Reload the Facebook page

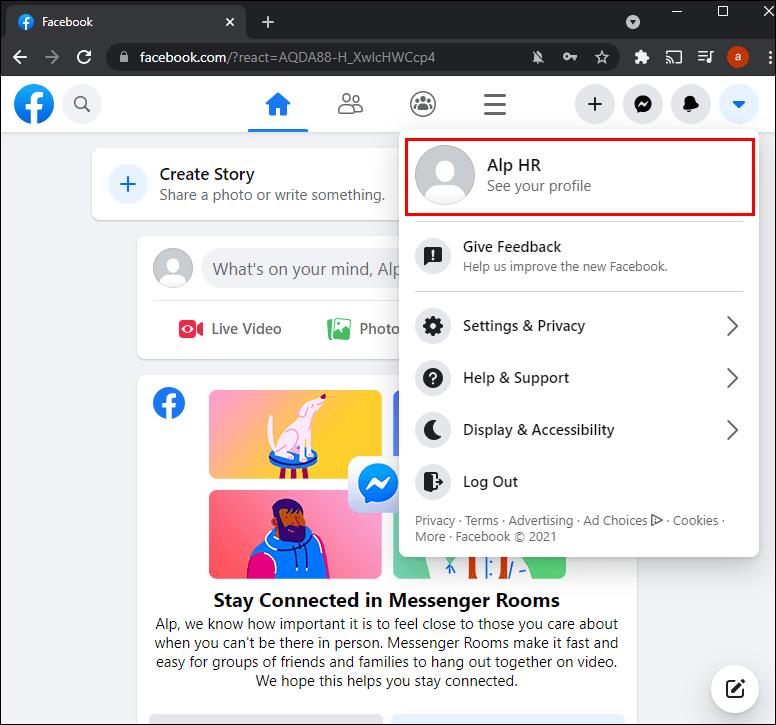coord(84,57)
